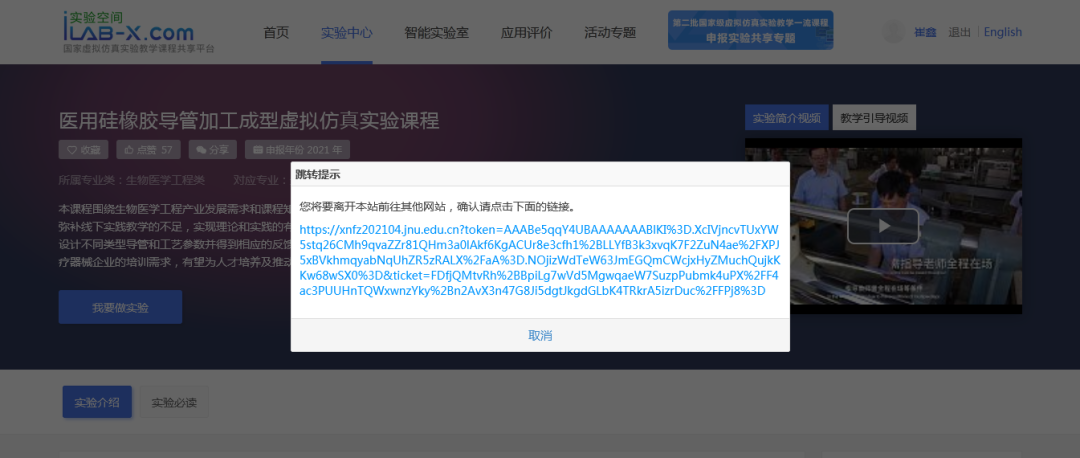Click 取消 to cancel the redirect

pos(540,335)
